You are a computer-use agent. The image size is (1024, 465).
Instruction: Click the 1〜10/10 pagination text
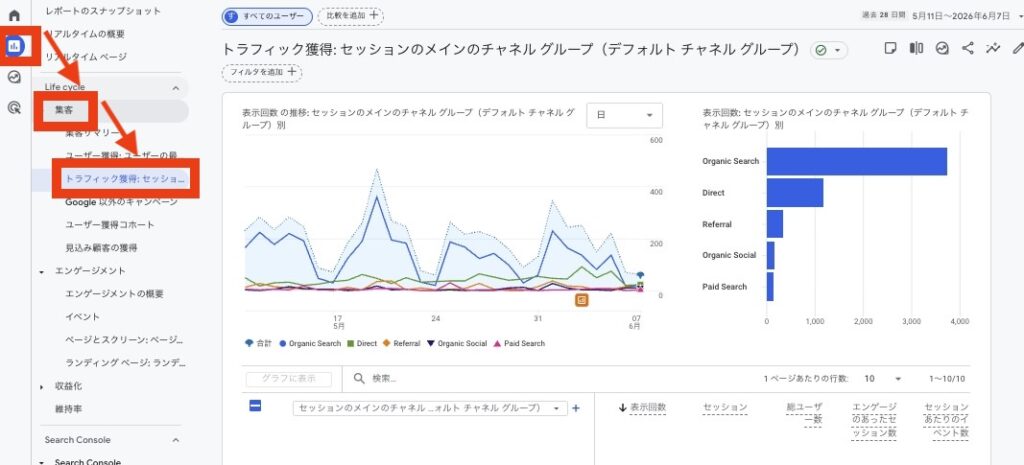coord(947,379)
